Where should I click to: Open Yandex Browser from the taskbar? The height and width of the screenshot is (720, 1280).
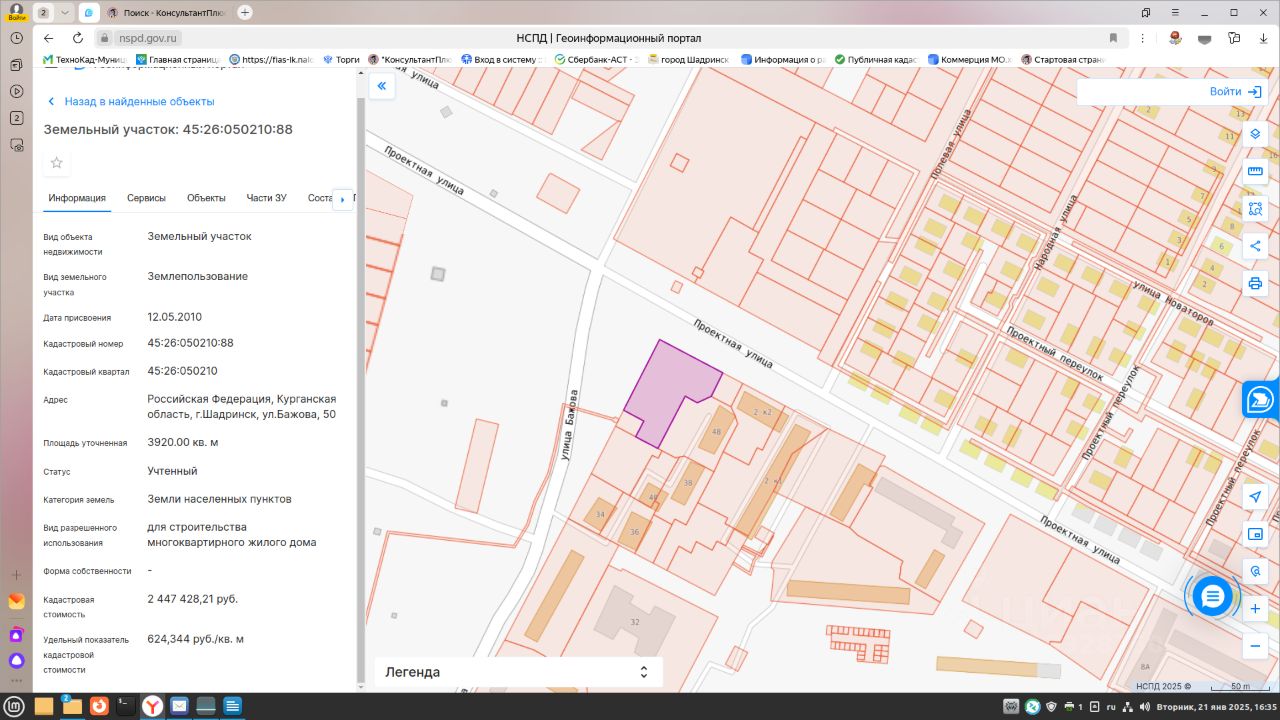pyautogui.click(x=152, y=706)
